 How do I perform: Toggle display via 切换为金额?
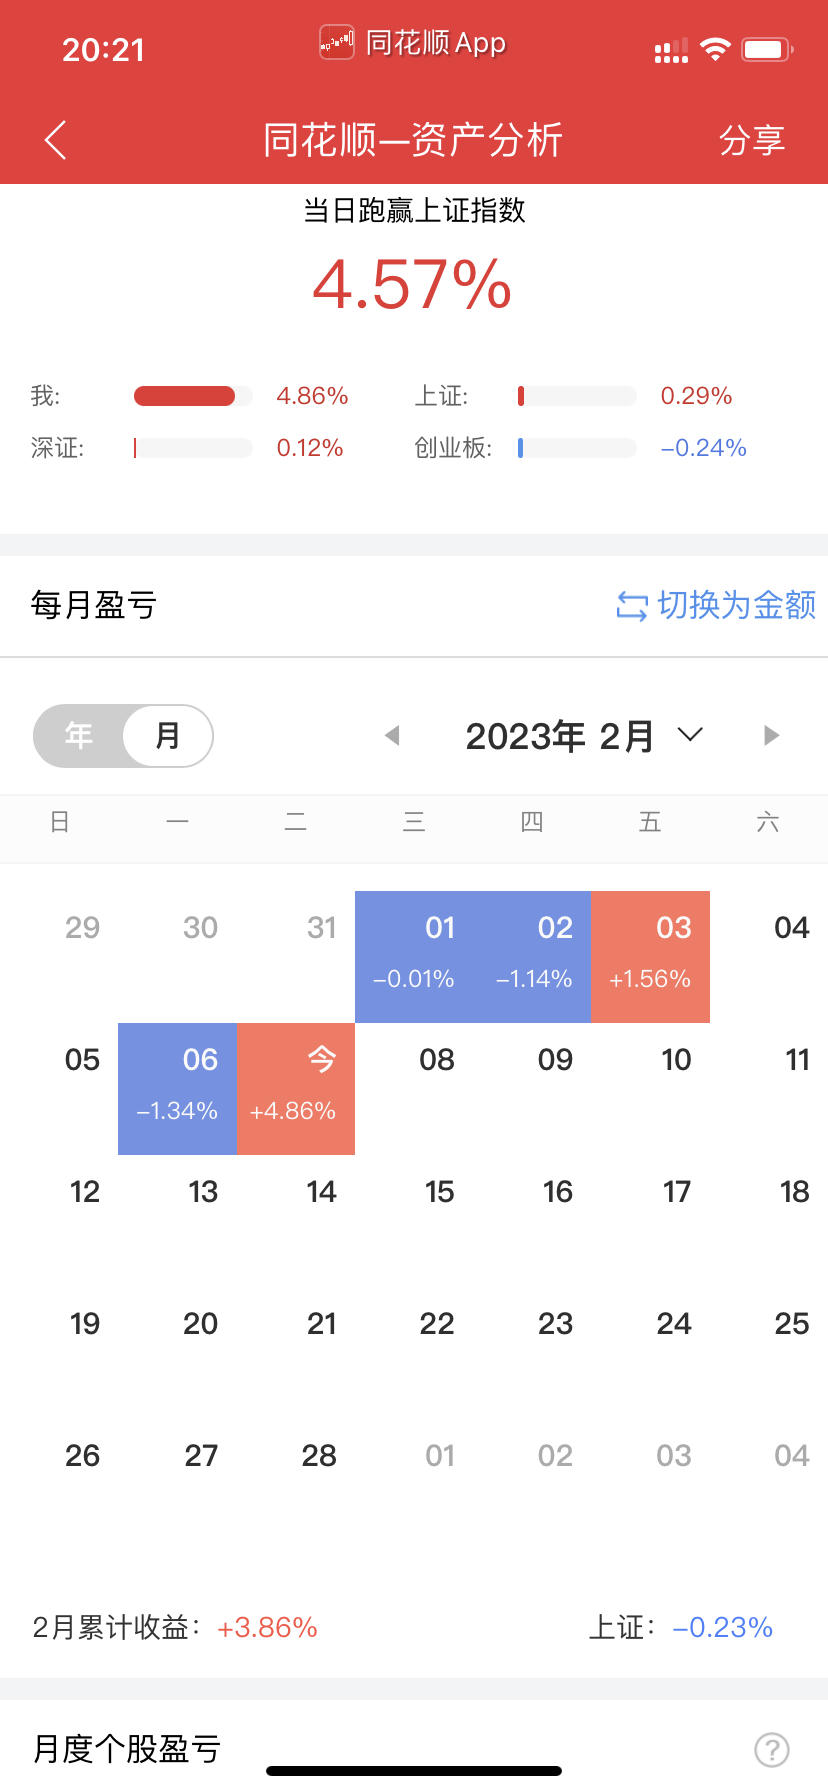click(716, 605)
